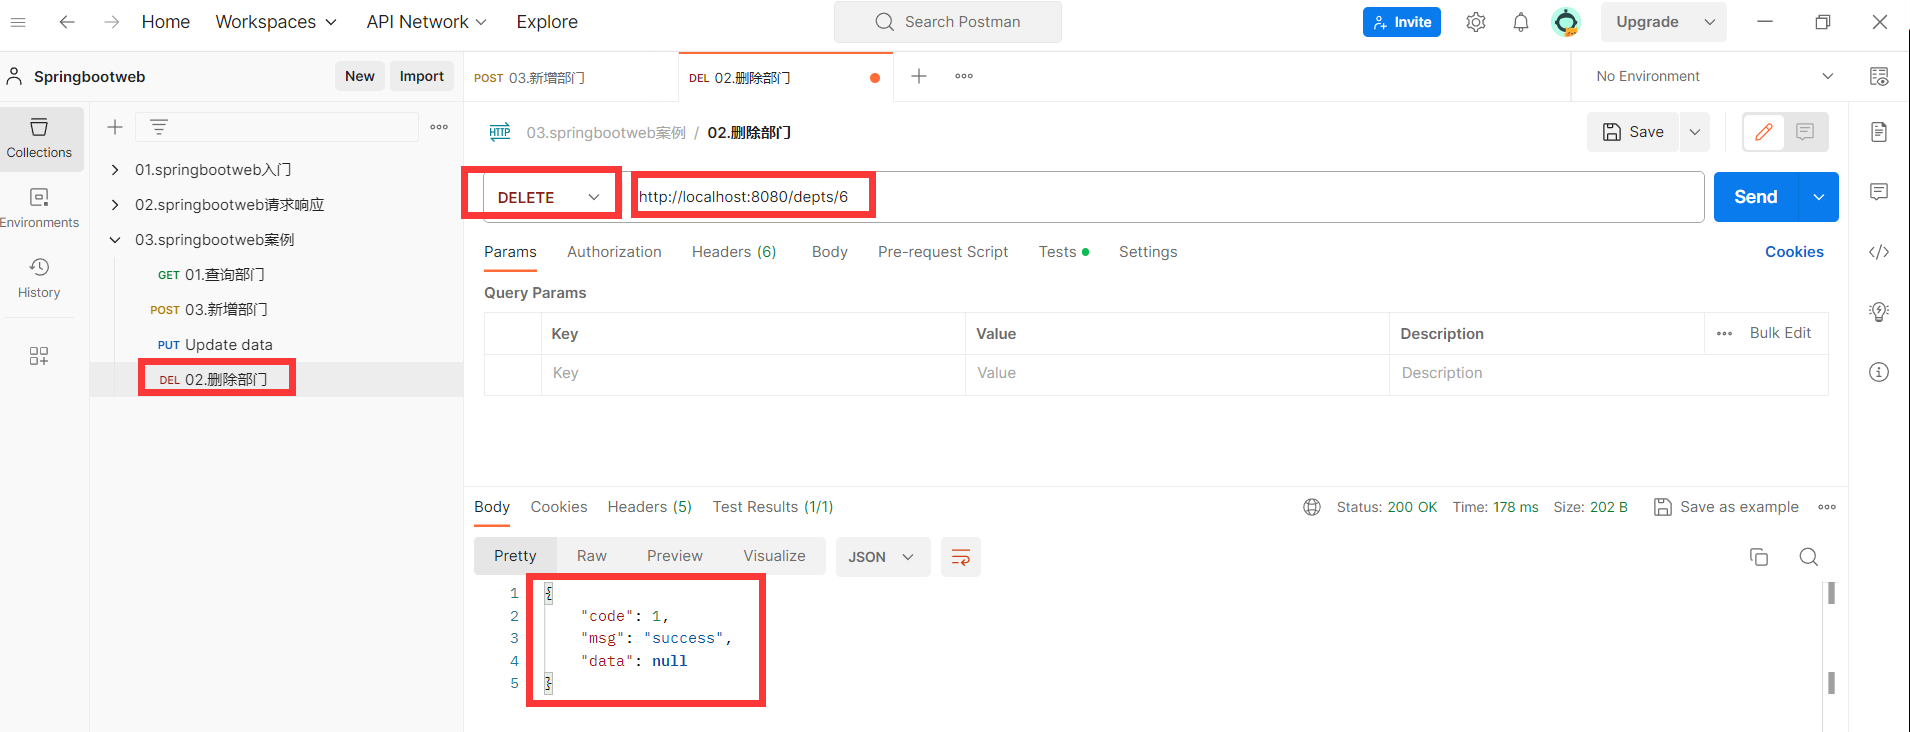
Task: Click the New button
Action: click(360, 76)
